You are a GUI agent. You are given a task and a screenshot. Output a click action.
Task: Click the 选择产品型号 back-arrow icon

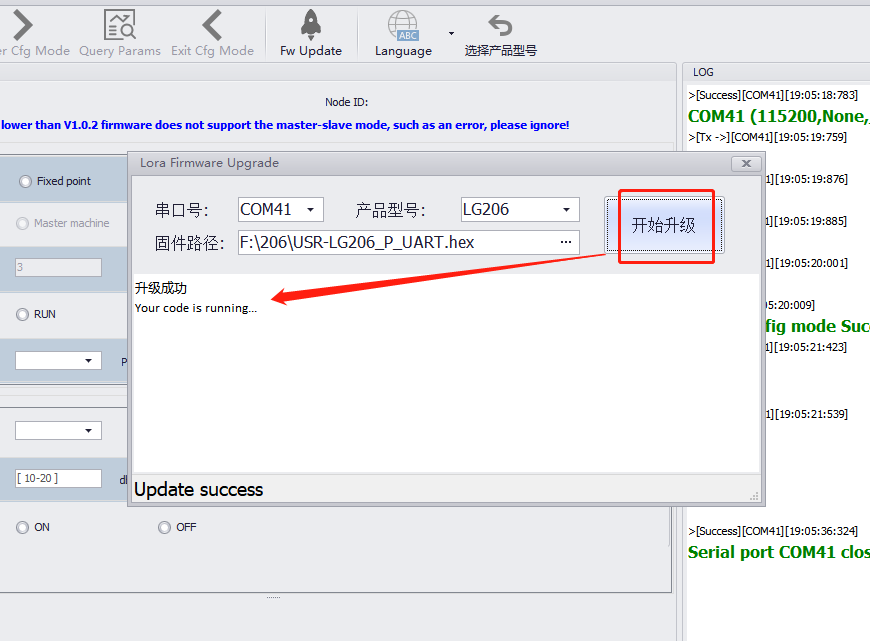click(500, 25)
